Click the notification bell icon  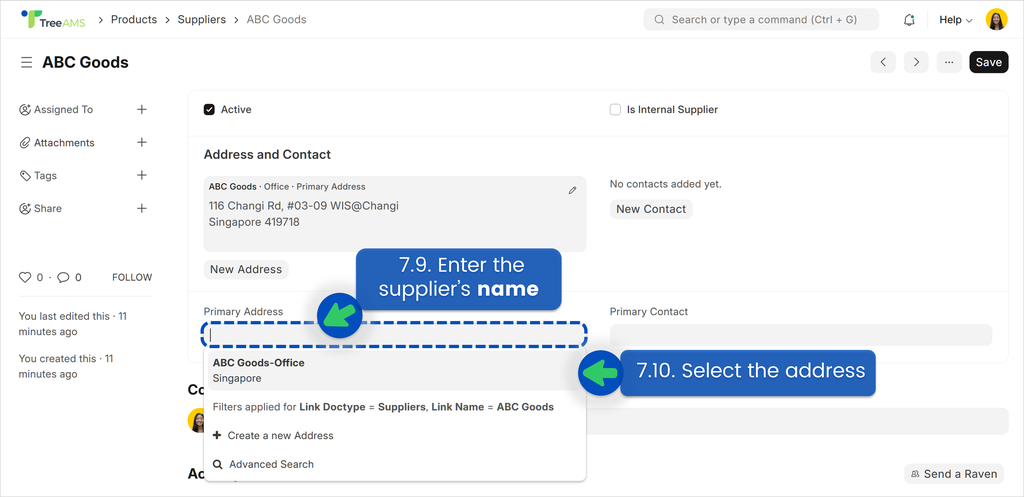pos(909,20)
